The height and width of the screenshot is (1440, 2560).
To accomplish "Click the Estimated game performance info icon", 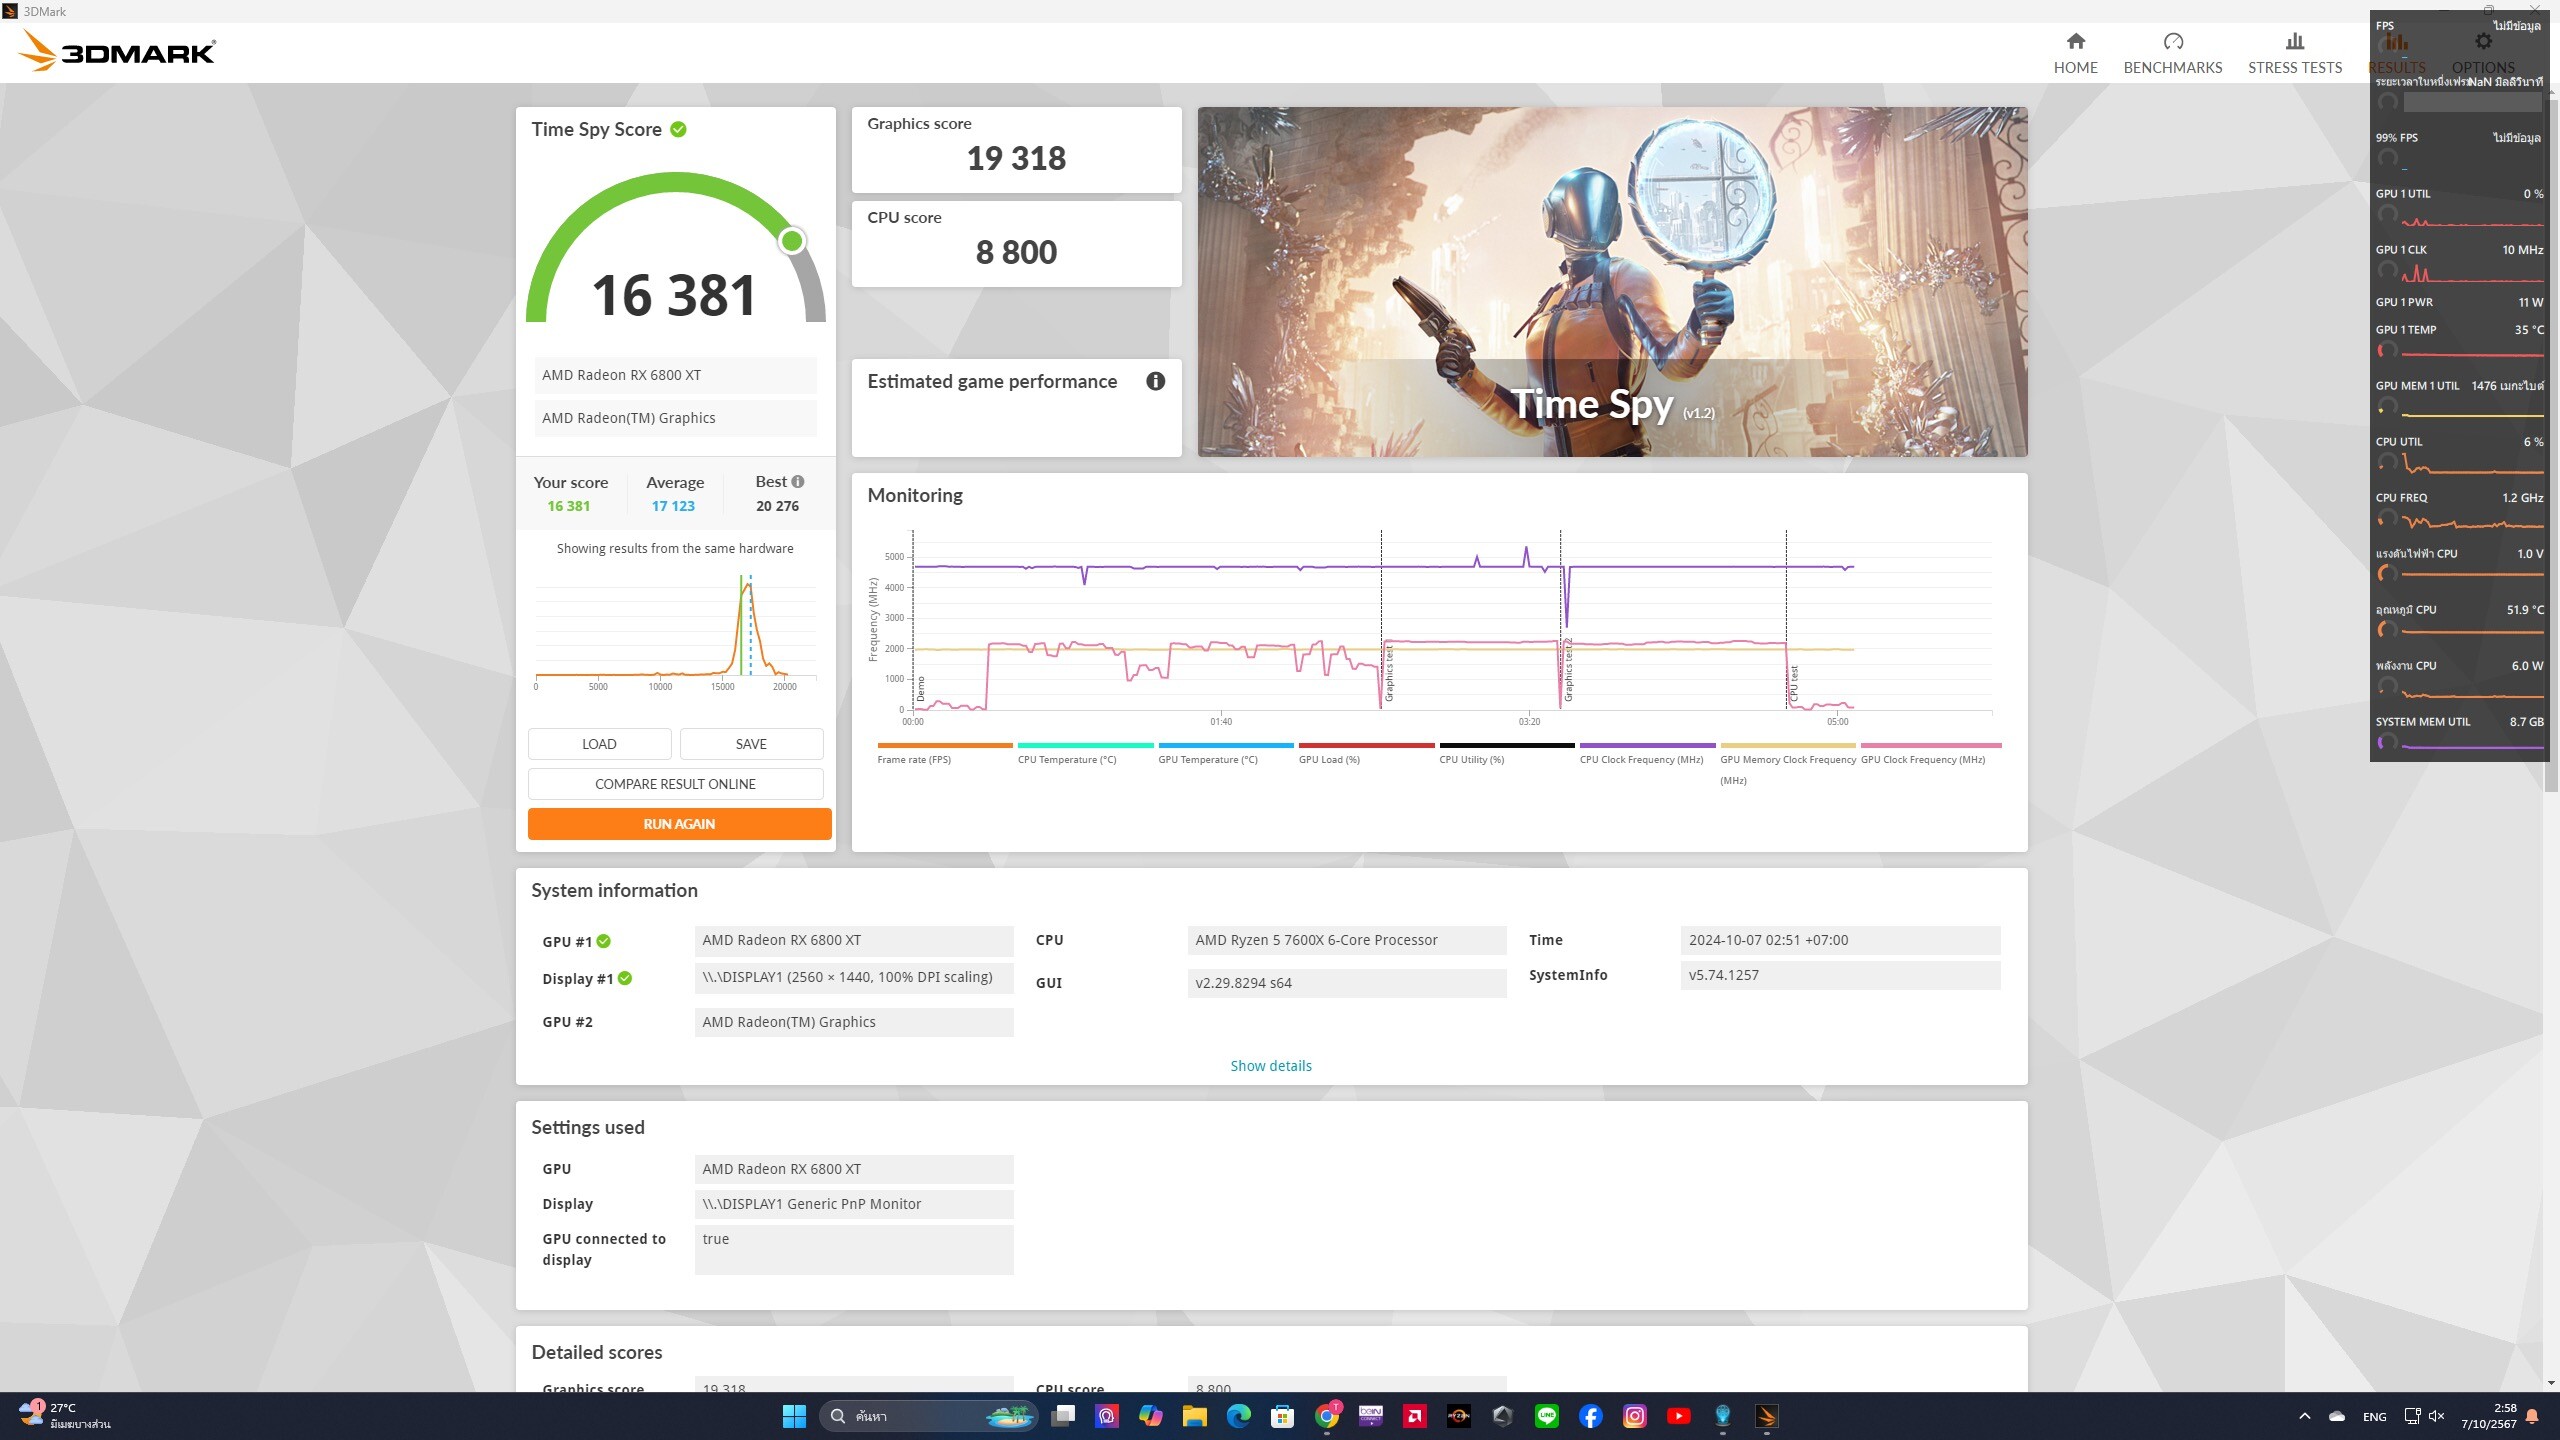I will (1155, 381).
